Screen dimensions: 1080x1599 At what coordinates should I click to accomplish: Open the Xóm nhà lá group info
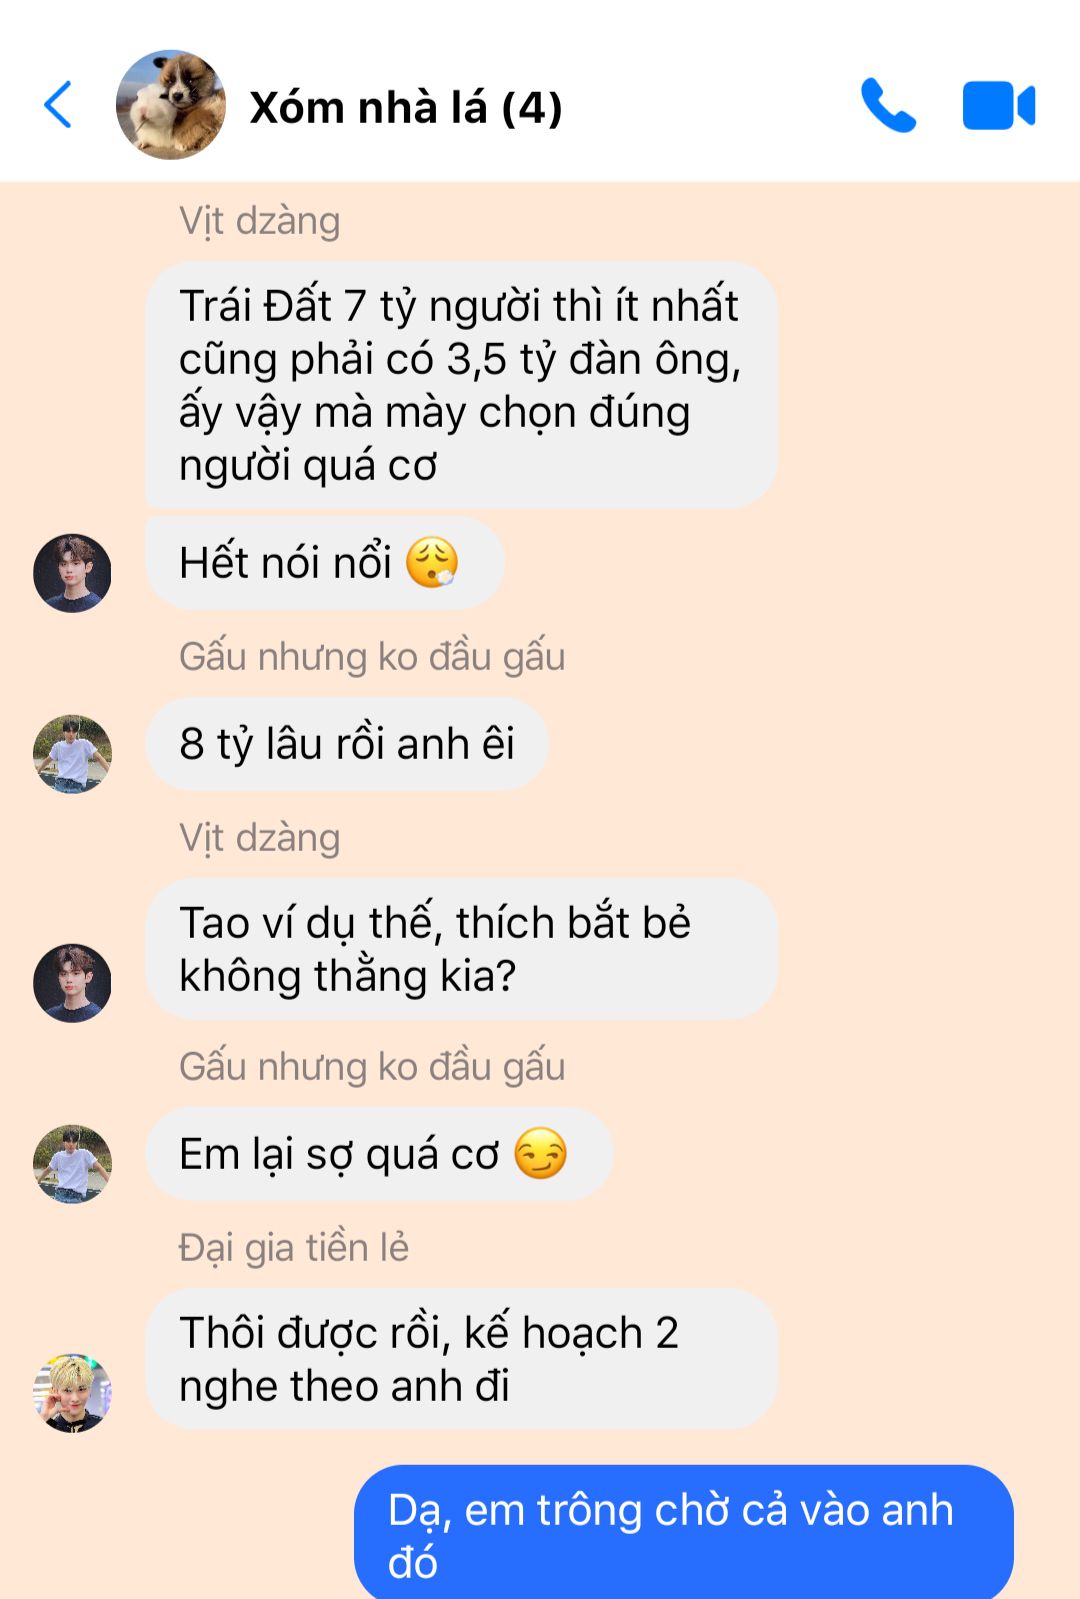click(x=406, y=107)
